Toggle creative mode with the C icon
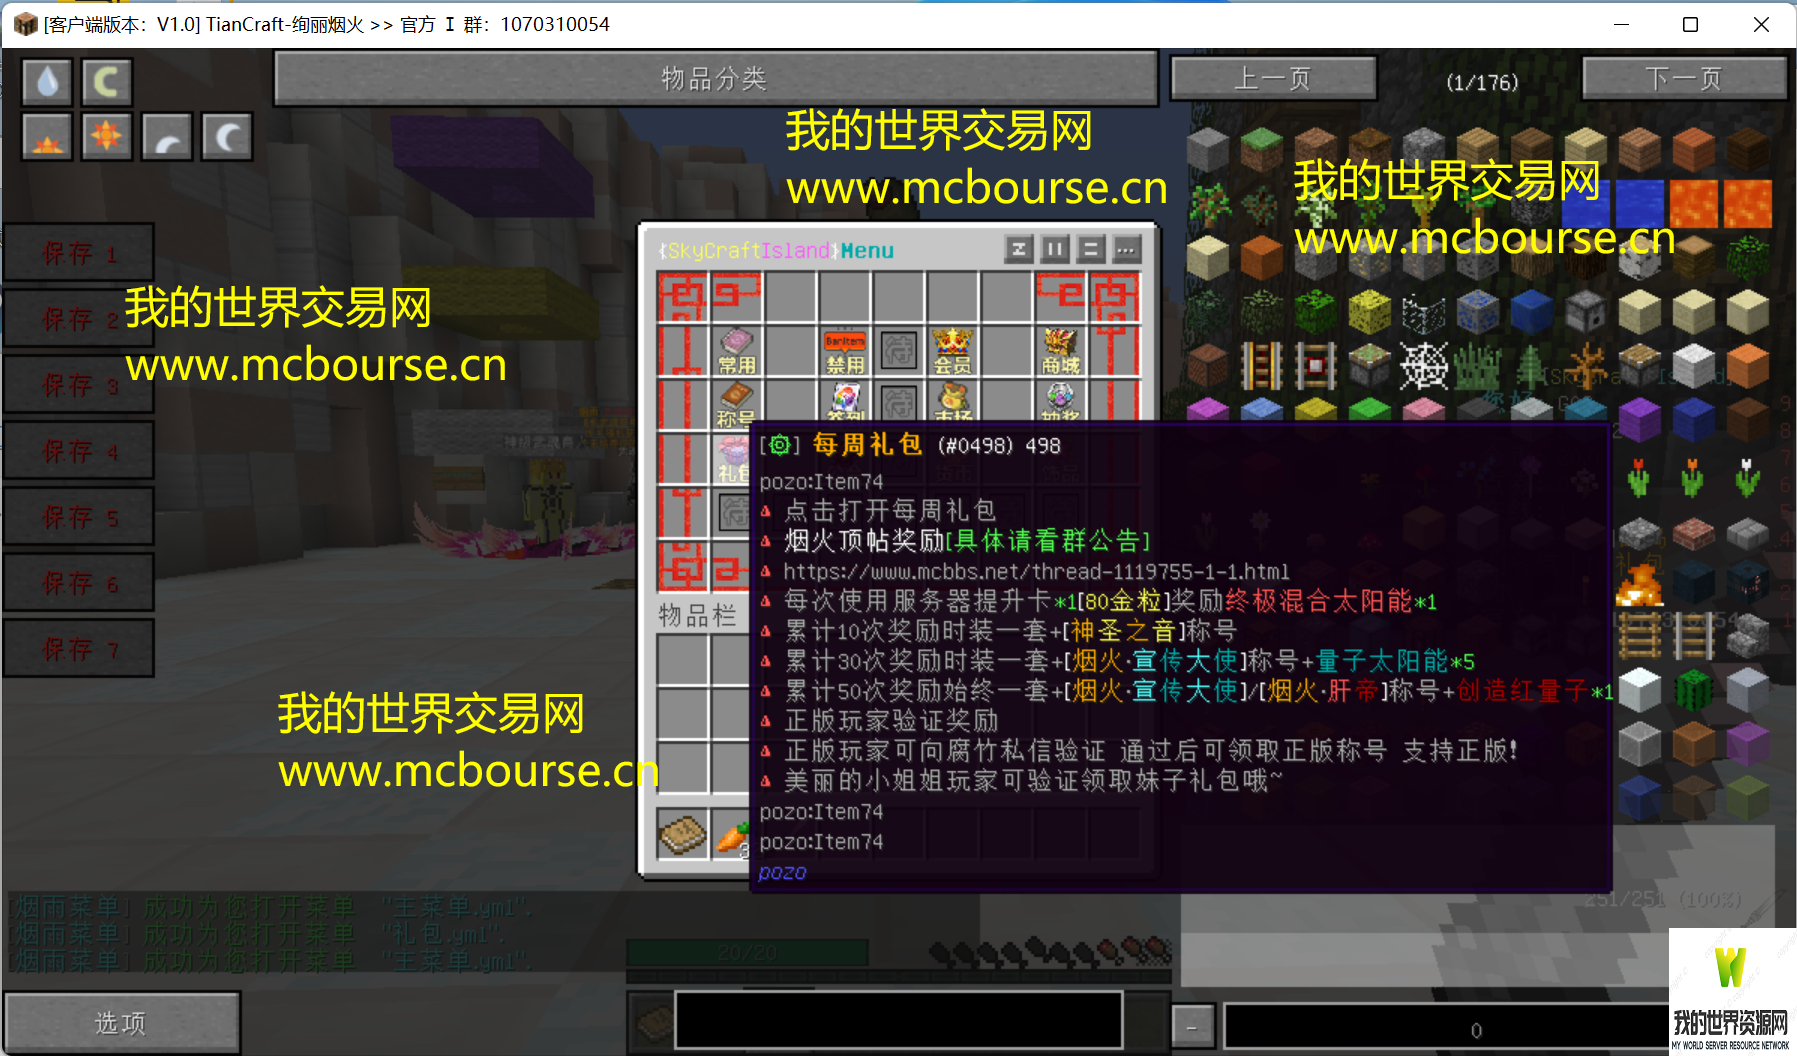 (106, 82)
